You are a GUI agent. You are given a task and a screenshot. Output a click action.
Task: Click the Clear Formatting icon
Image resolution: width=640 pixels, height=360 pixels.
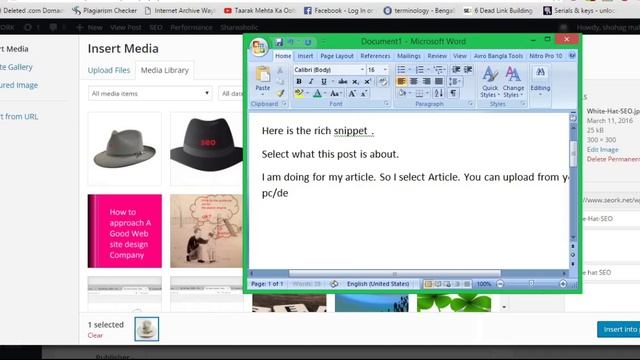tap(383, 82)
